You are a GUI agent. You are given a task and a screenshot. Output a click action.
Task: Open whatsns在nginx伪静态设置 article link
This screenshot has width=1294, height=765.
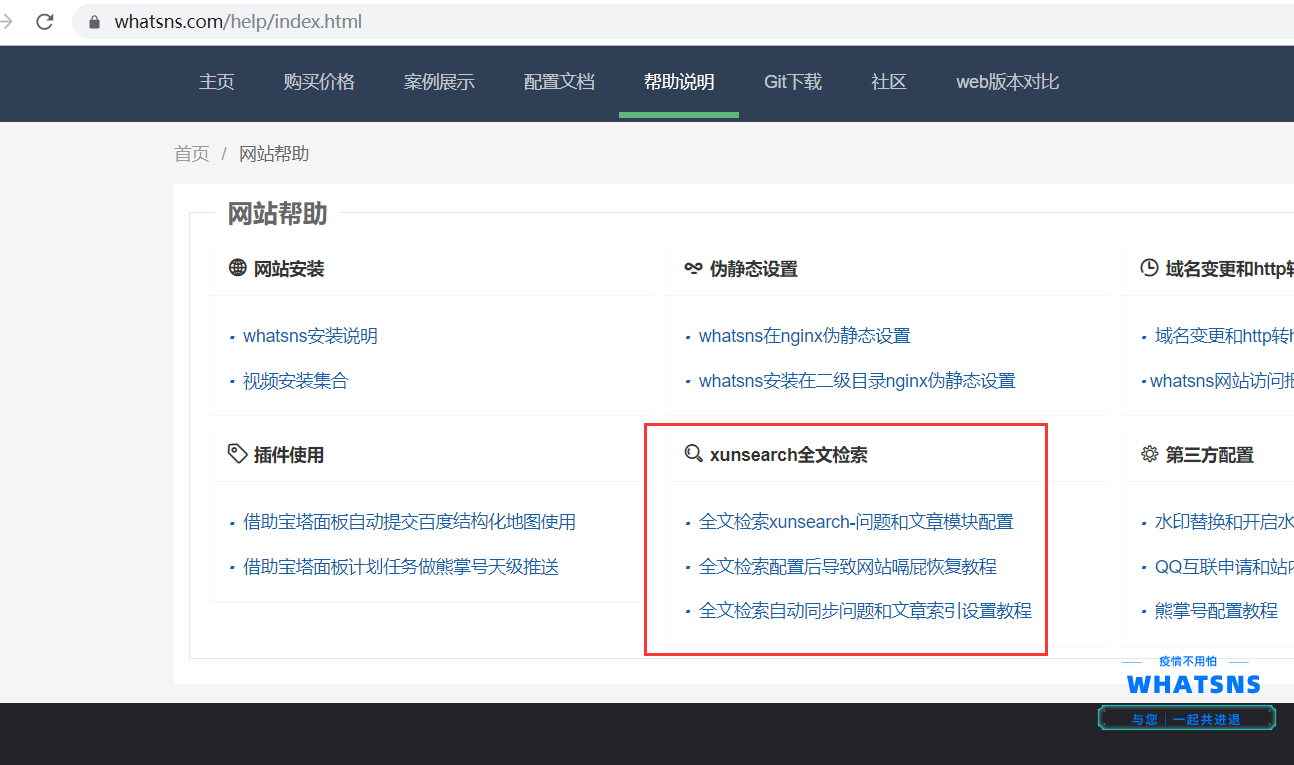click(804, 336)
